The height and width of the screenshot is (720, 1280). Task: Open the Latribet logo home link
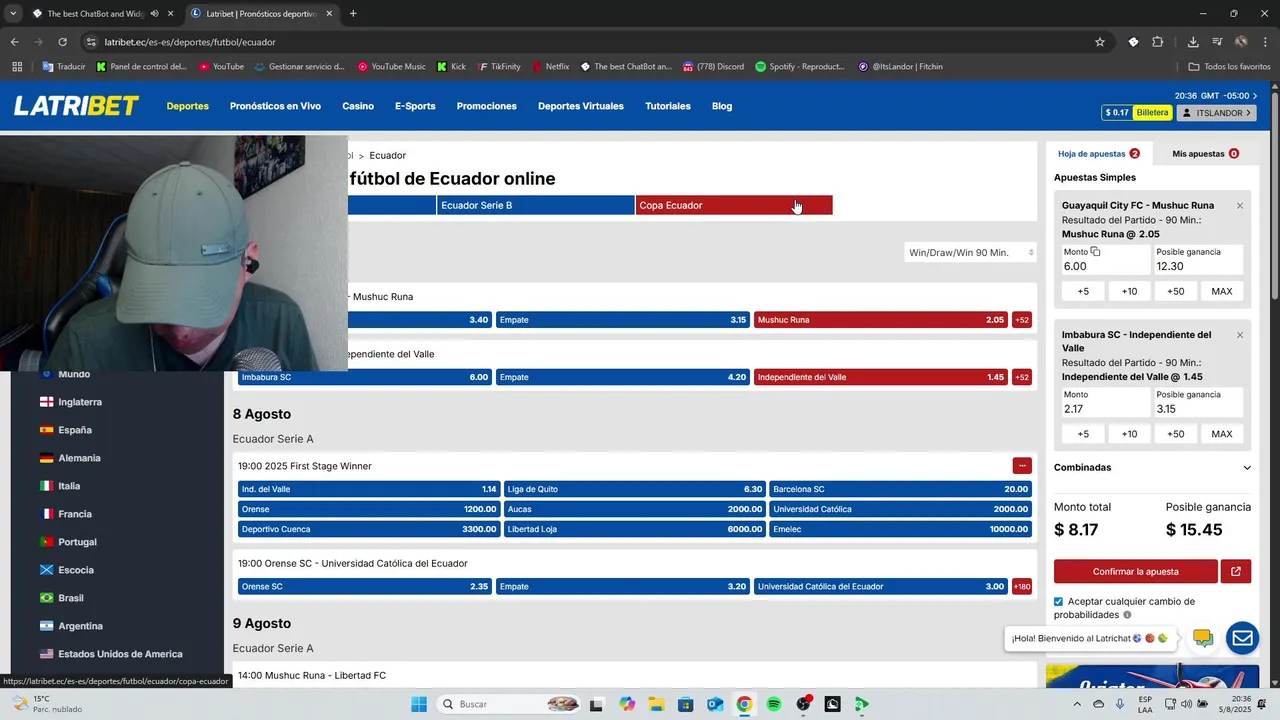[76, 106]
